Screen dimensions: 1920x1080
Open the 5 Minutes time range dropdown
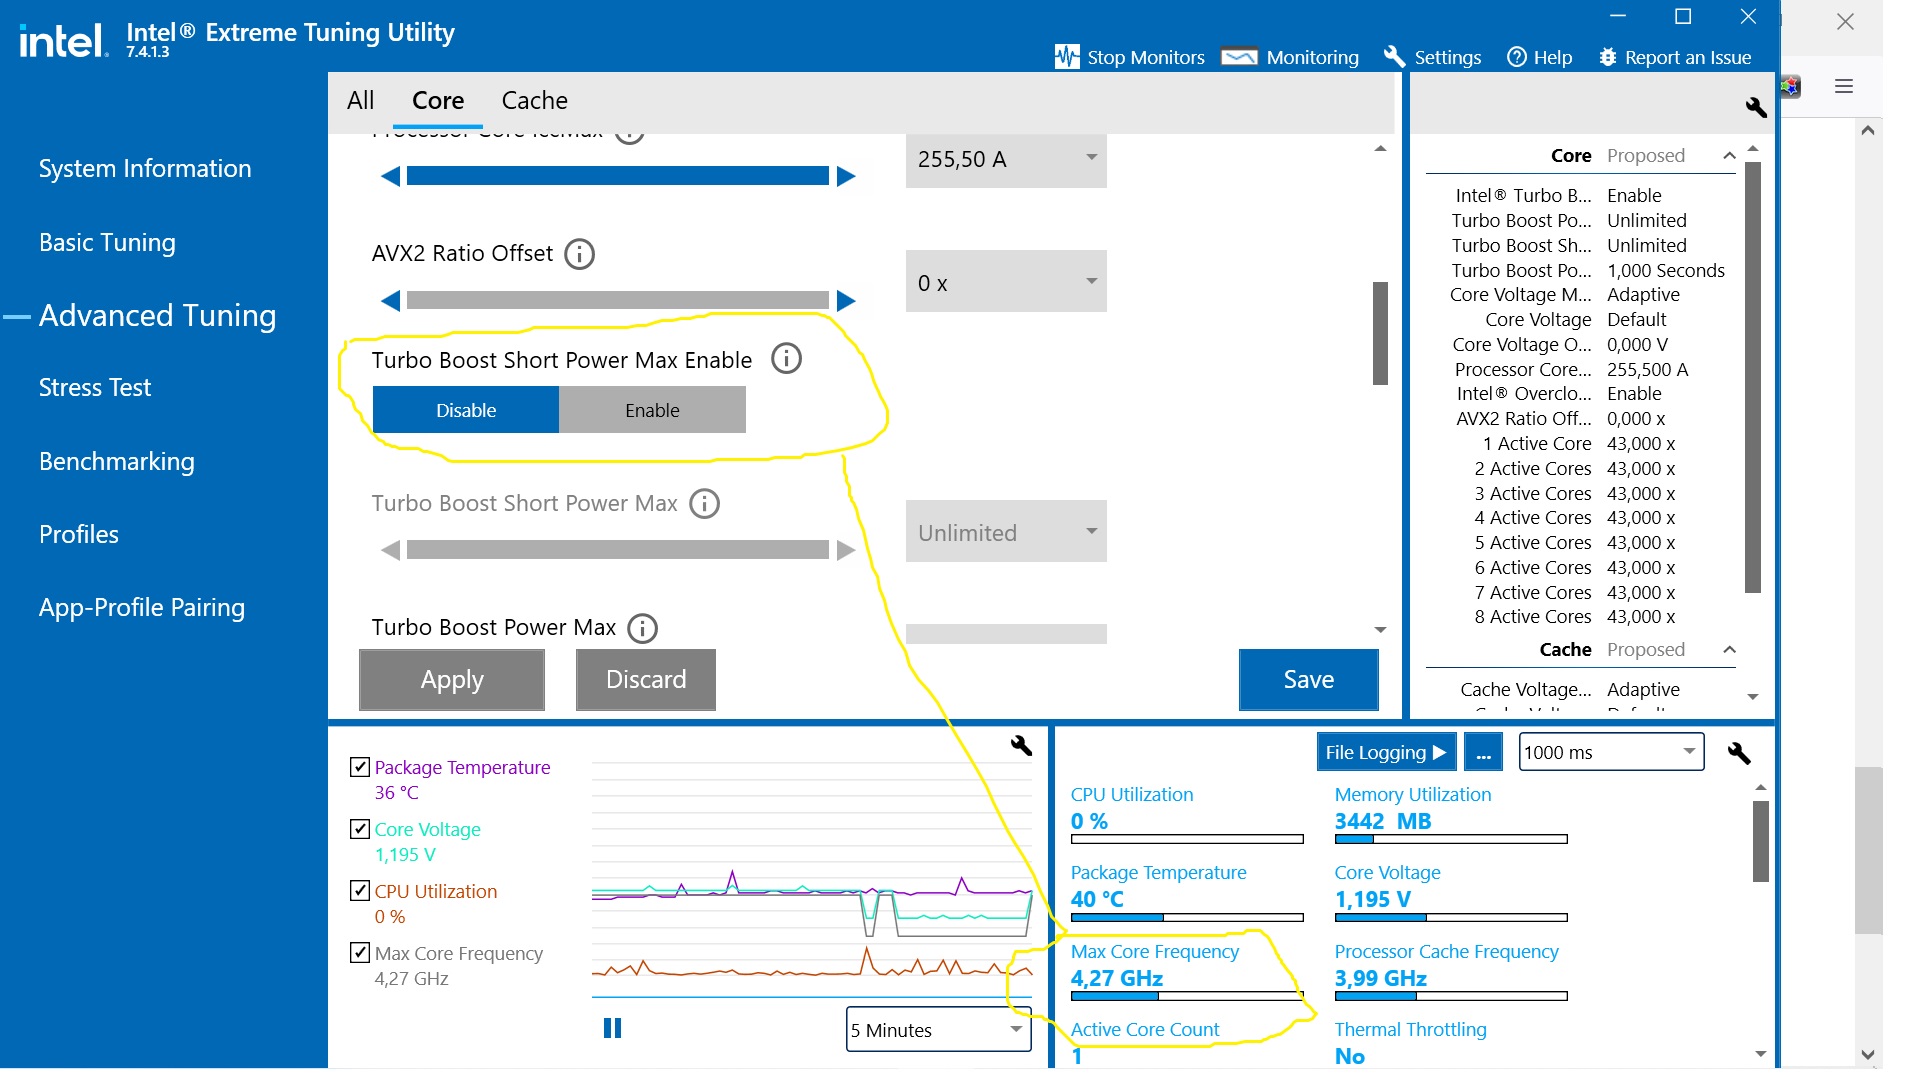click(939, 1030)
